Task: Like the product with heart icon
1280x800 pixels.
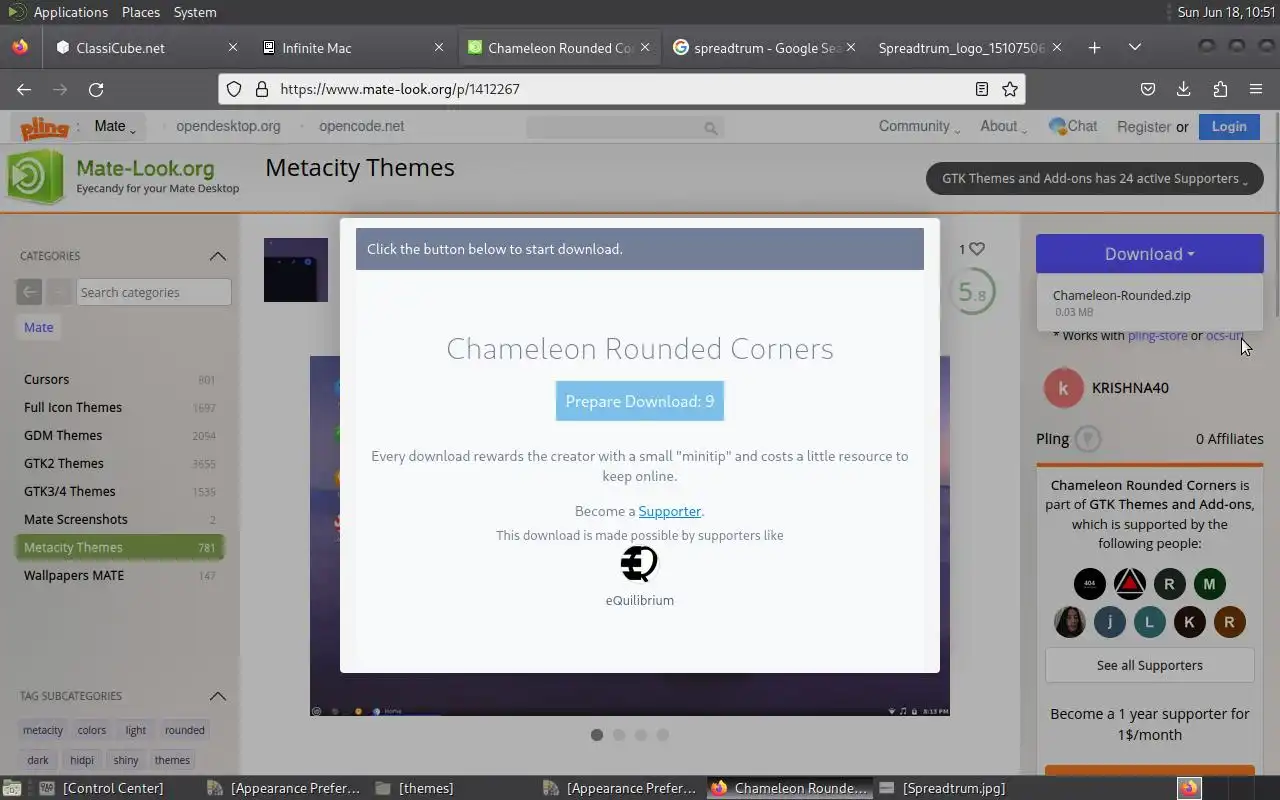Action: [977, 249]
